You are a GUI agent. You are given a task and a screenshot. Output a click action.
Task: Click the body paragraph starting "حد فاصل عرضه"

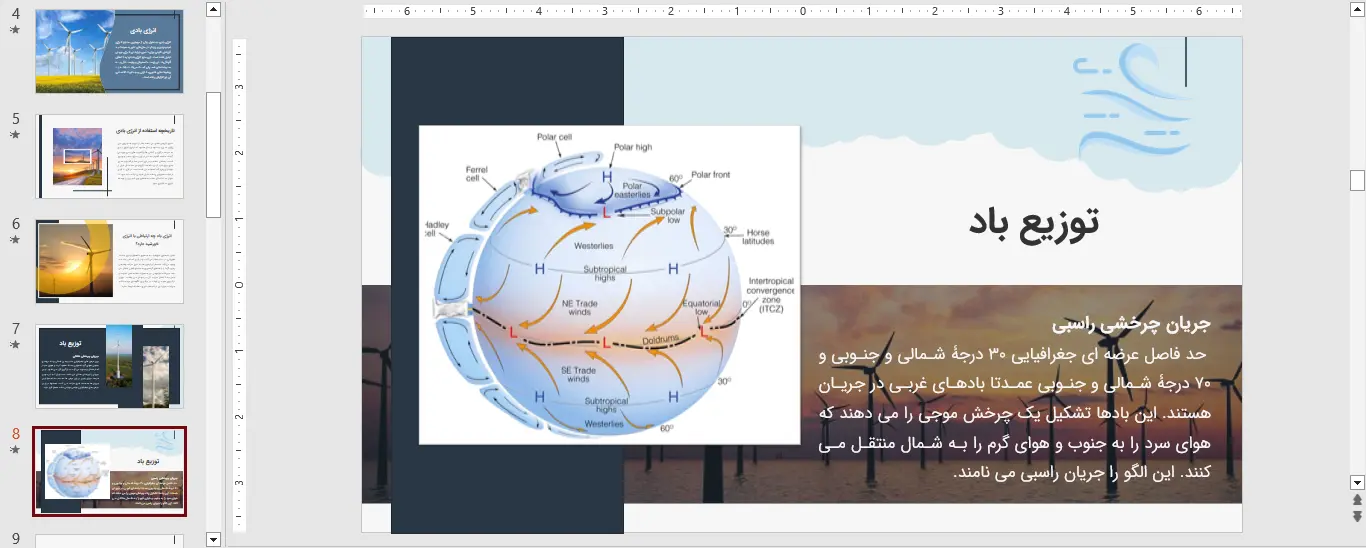click(1014, 413)
